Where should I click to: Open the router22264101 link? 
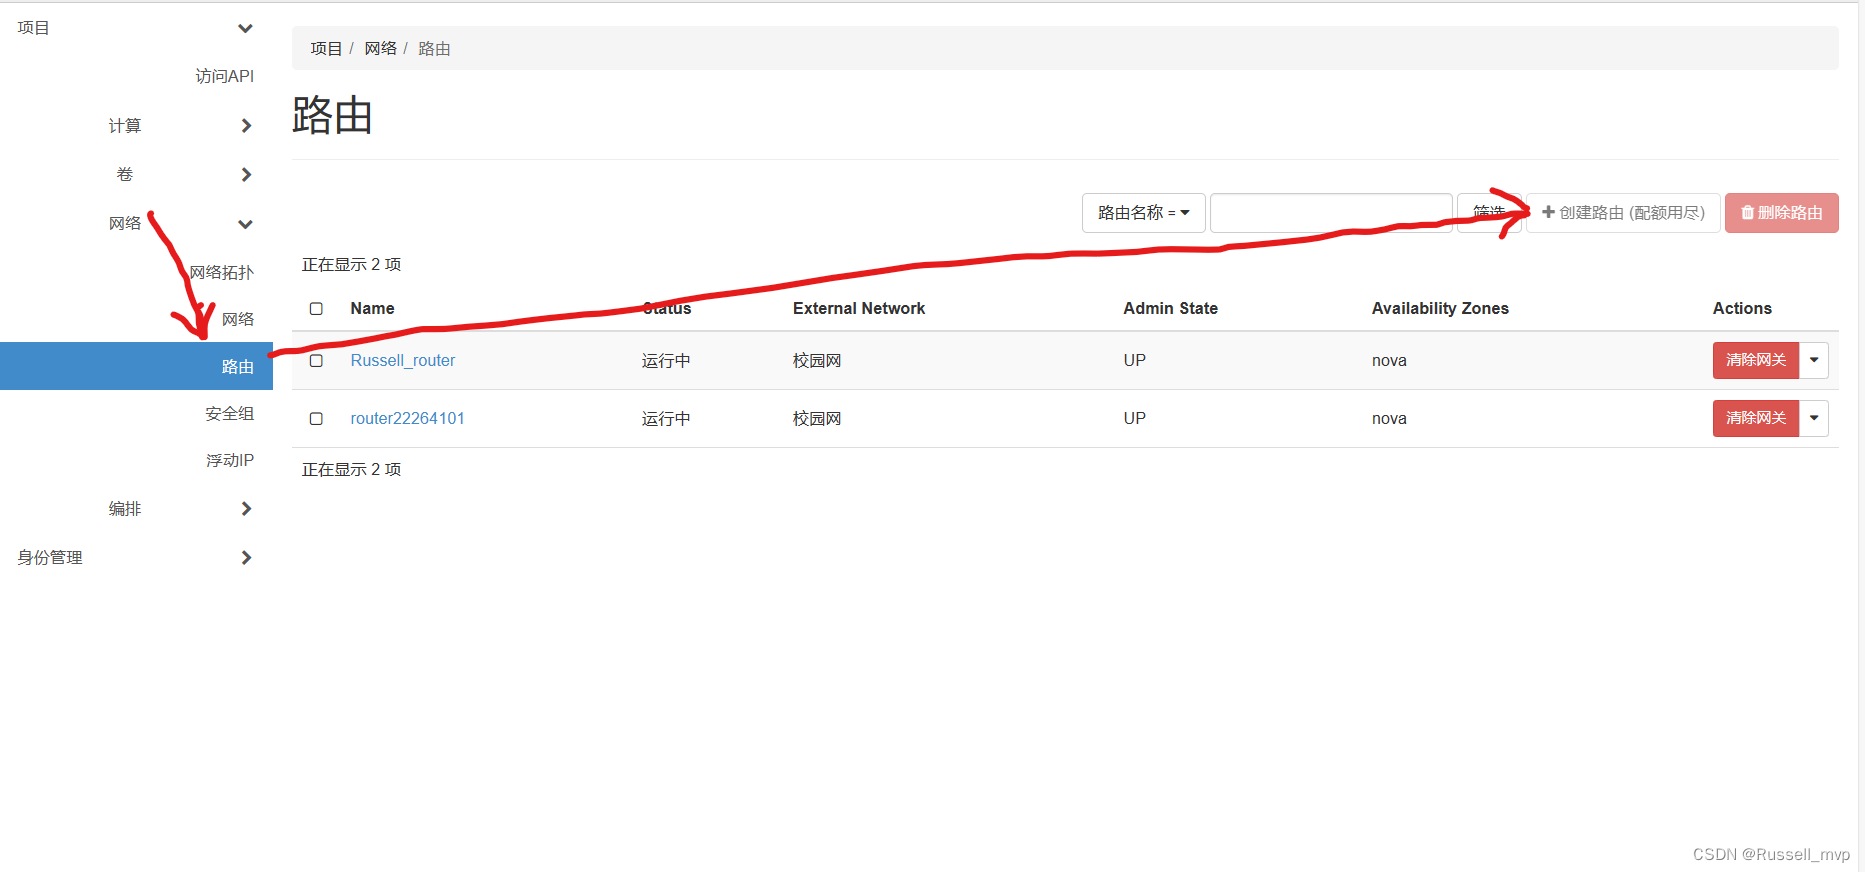(408, 418)
